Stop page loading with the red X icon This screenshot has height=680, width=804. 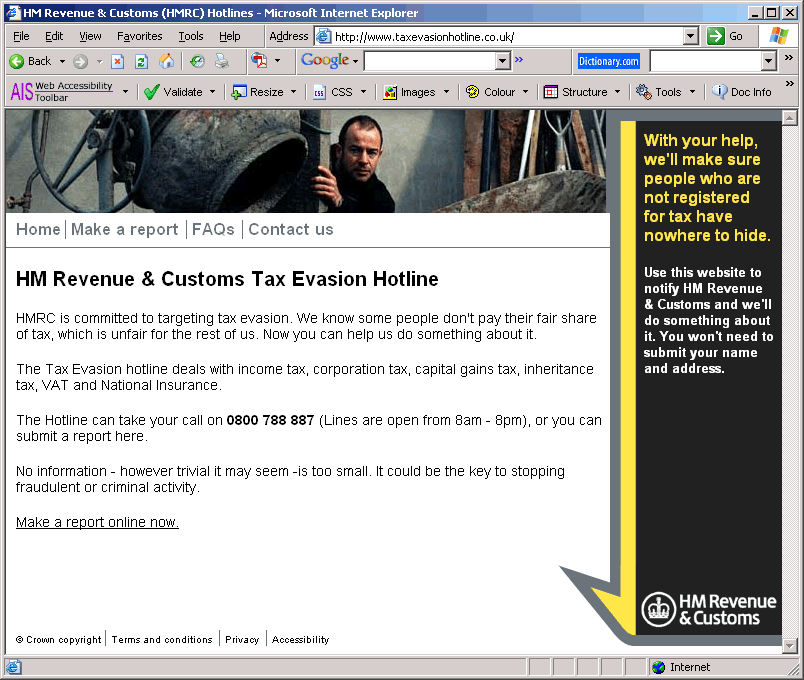[117, 62]
